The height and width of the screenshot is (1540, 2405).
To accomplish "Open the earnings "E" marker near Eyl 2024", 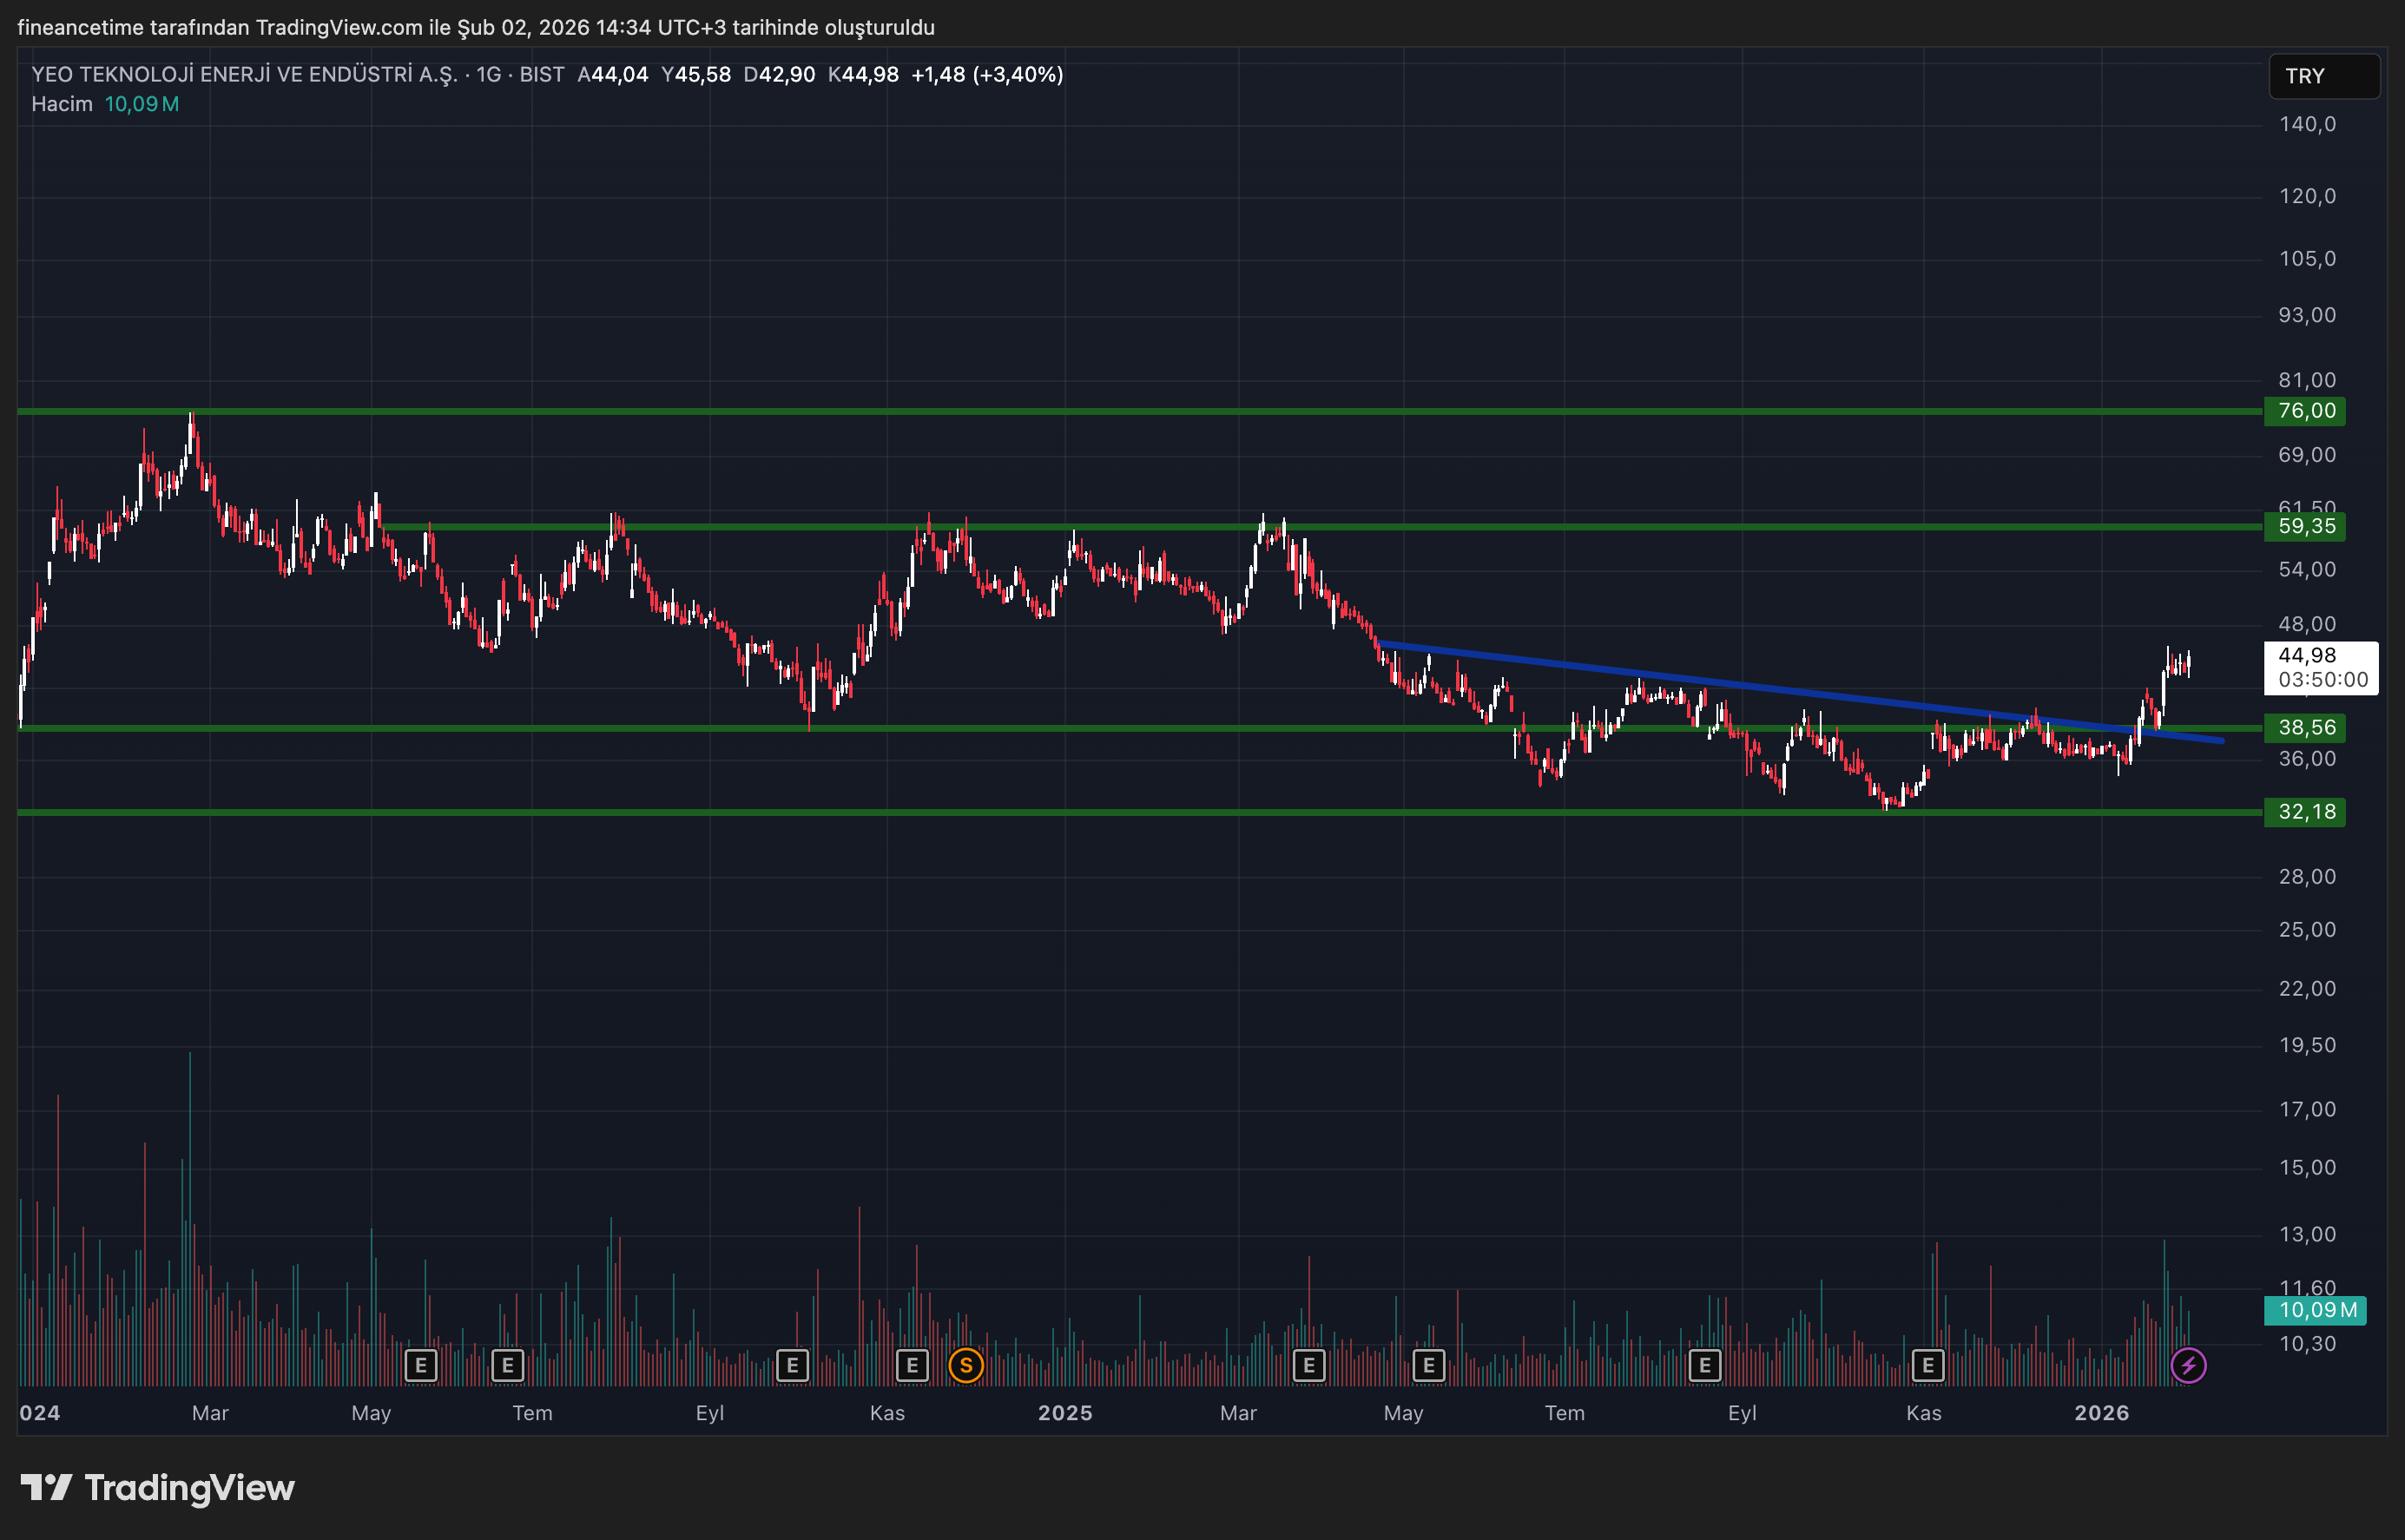I will [791, 1365].
